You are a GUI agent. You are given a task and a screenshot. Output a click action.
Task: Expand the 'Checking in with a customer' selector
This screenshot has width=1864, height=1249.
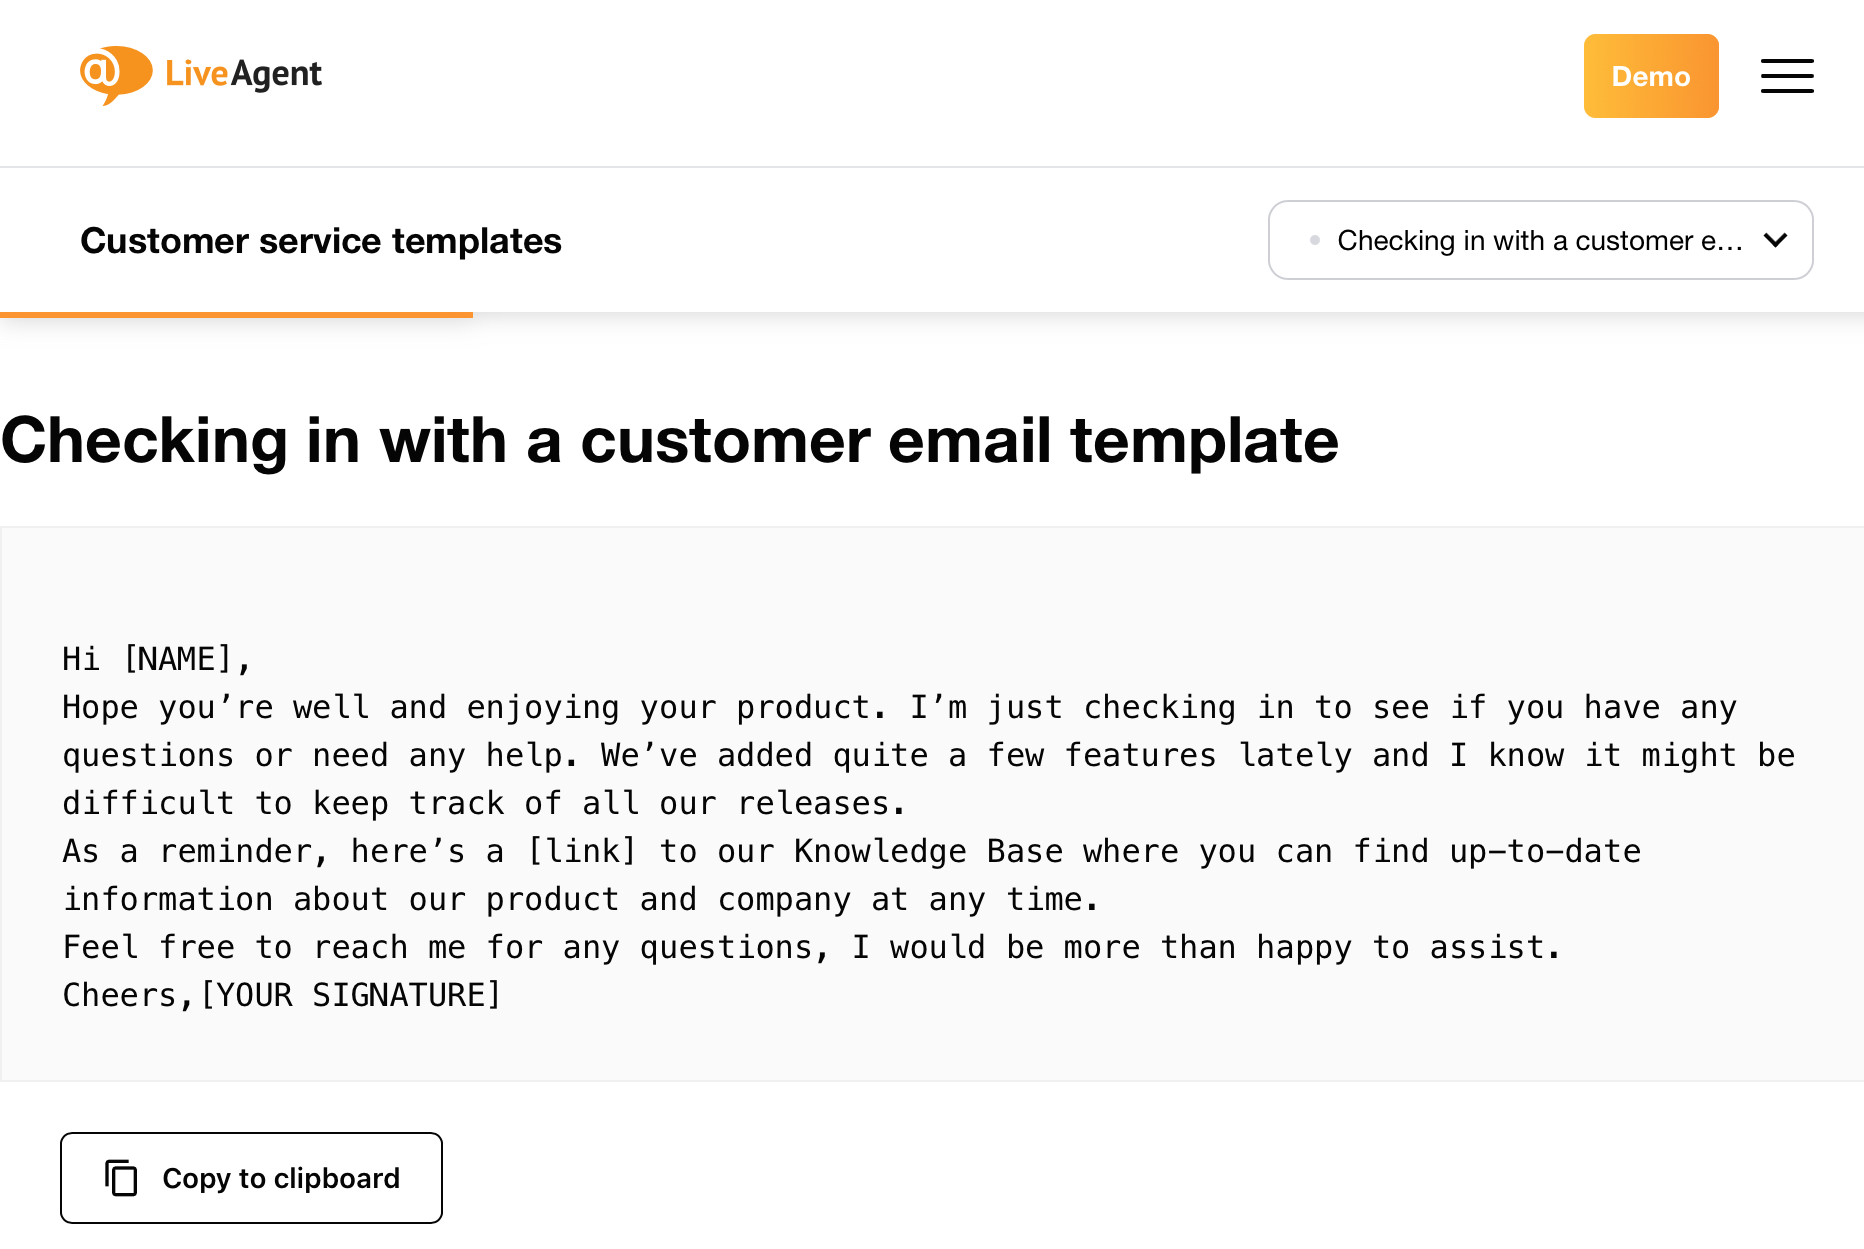click(1540, 240)
